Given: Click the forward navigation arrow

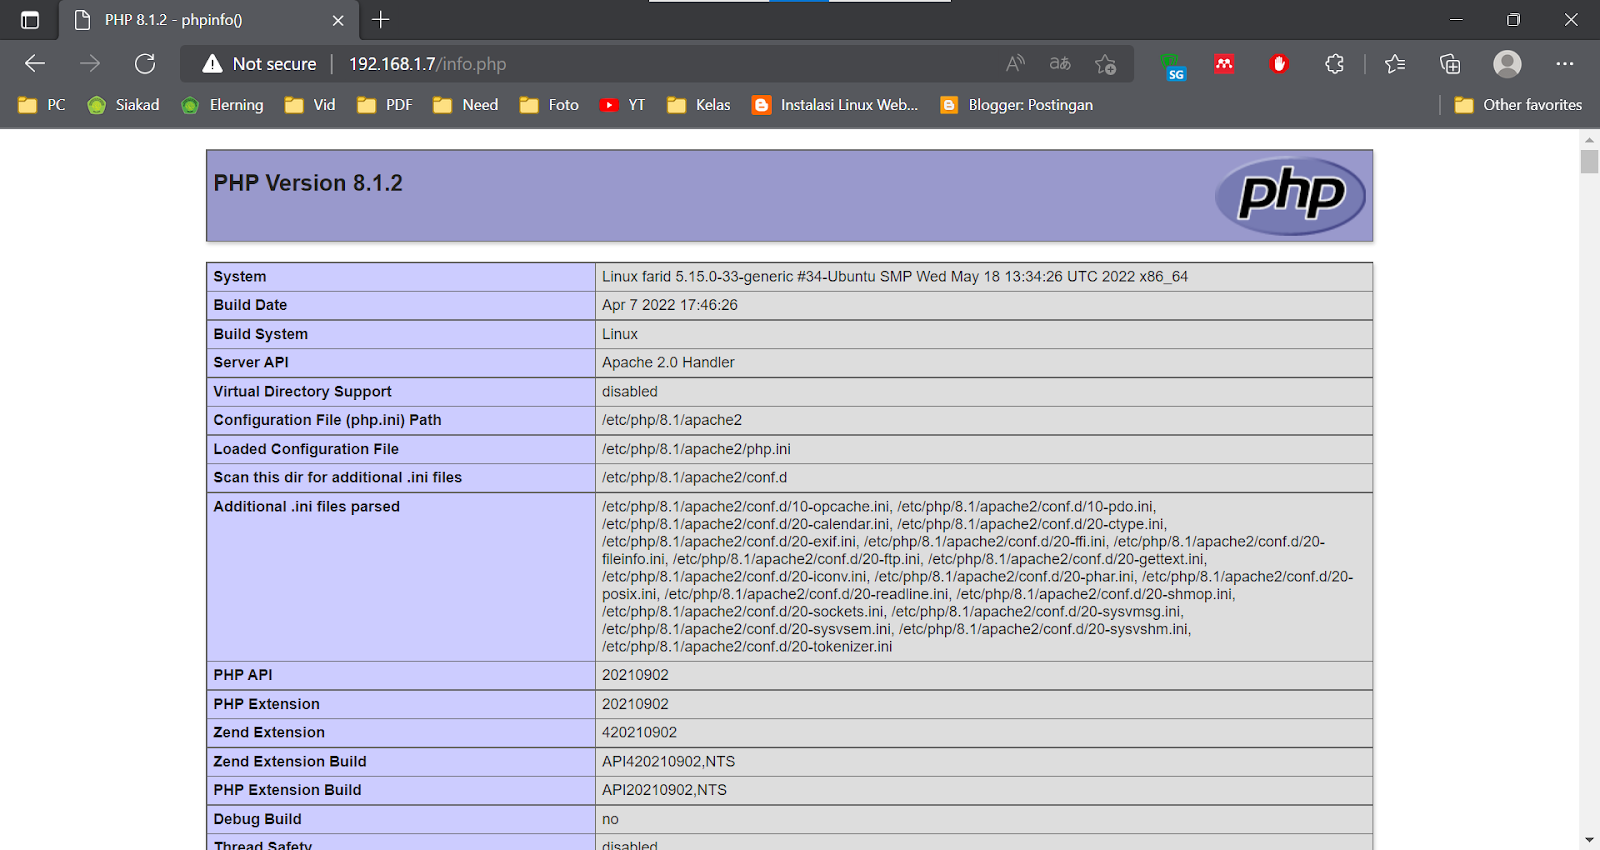Looking at the screenshot, I should pyautogui.click(x=90, y=64).
